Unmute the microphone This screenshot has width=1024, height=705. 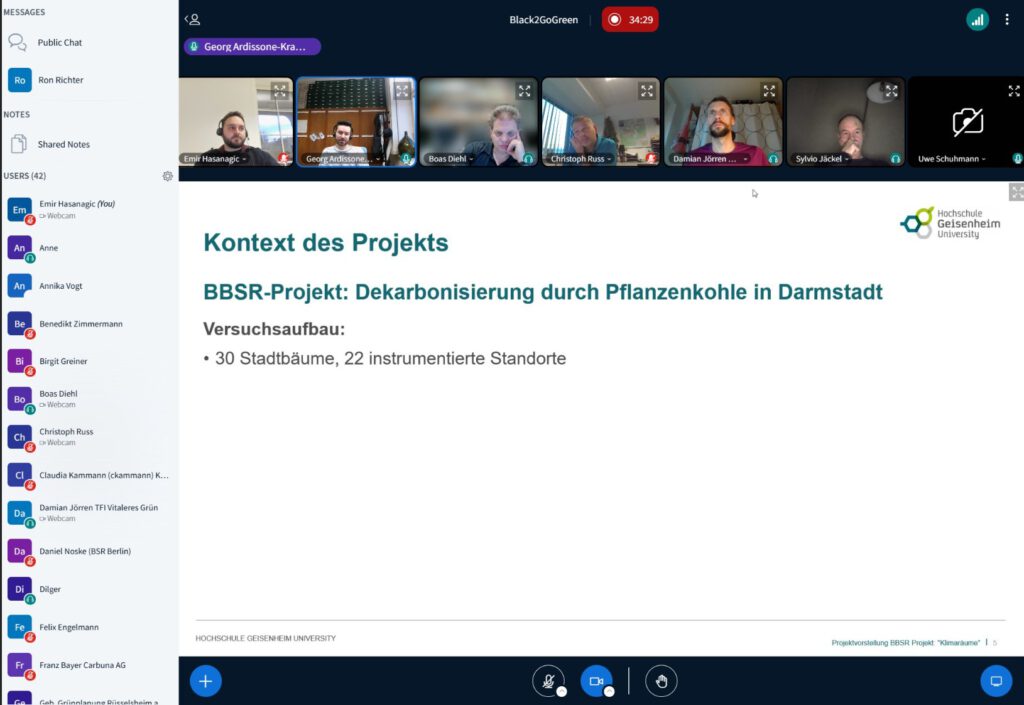547,681
